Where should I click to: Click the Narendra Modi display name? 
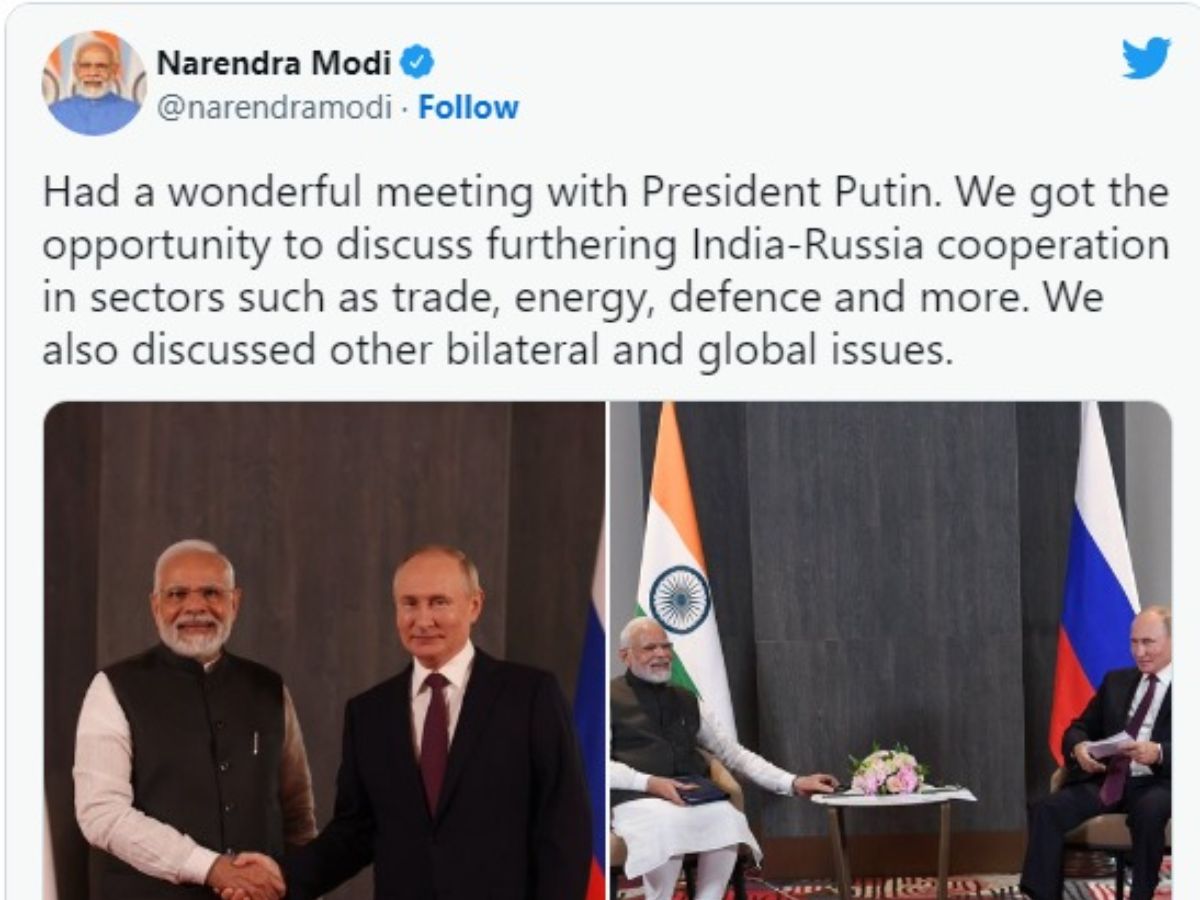coord(274,64)
